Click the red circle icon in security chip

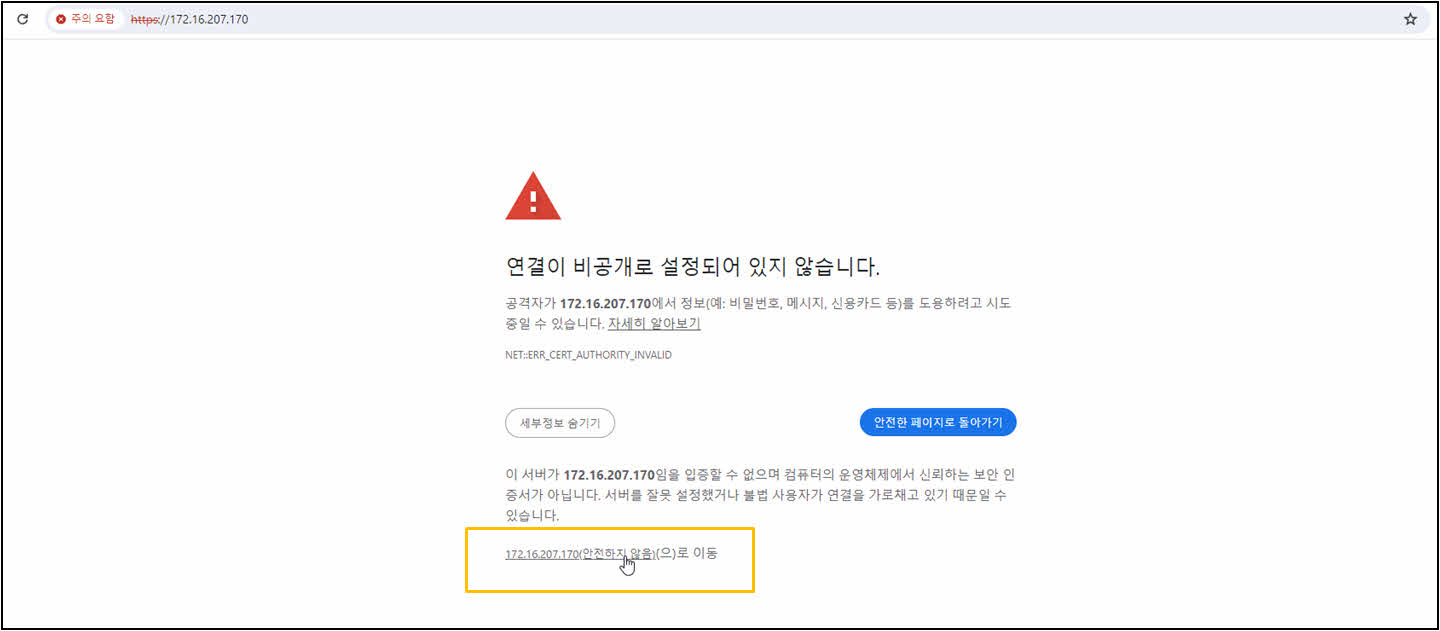coord(61,19)
